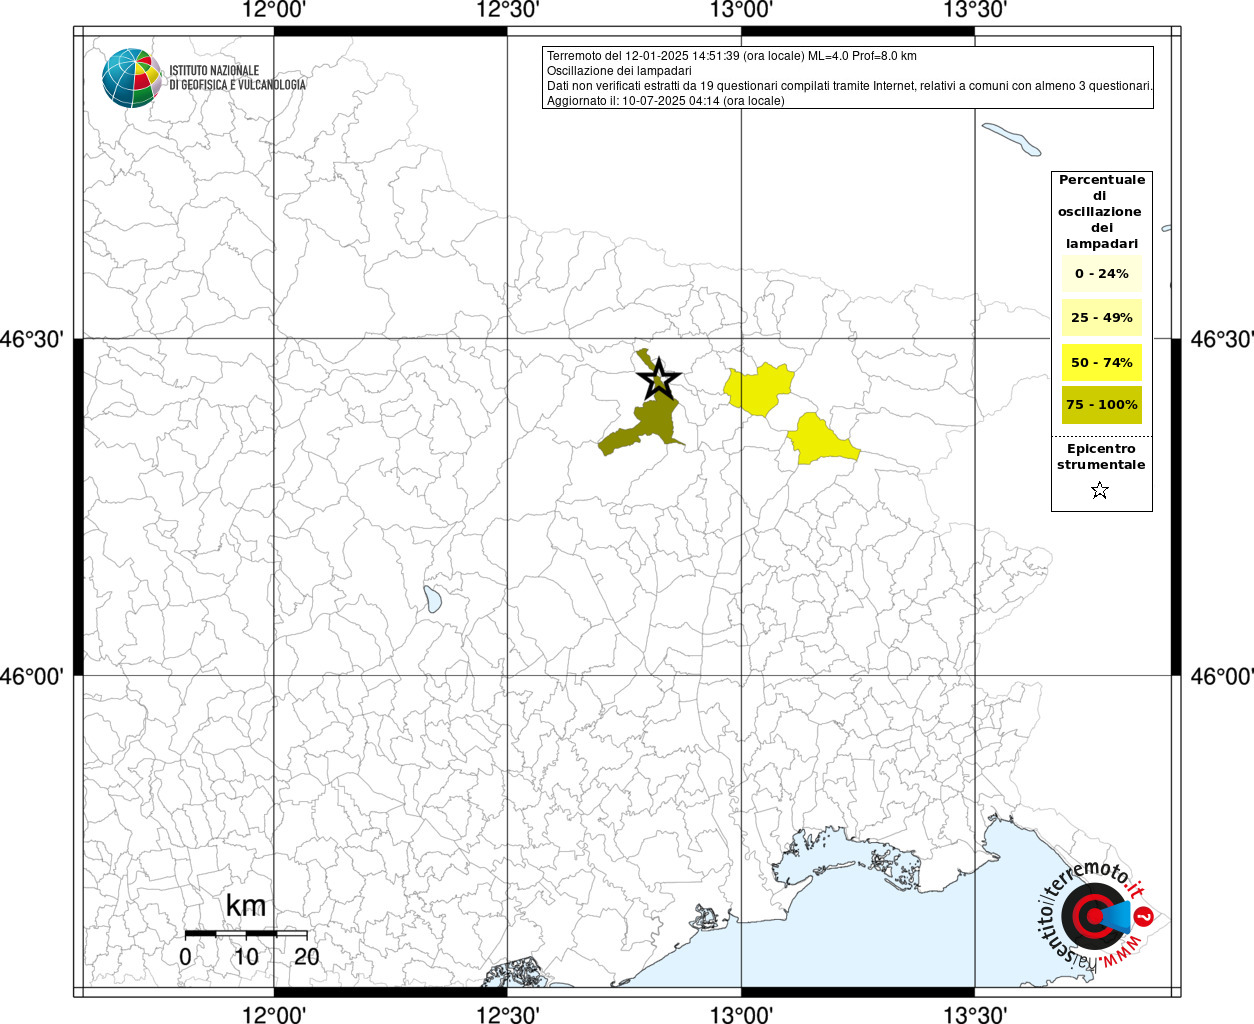Select the 50 - 74% legend swatch
Image resolution: width=1254 pixels, height=1024 pixels.
1102,362
